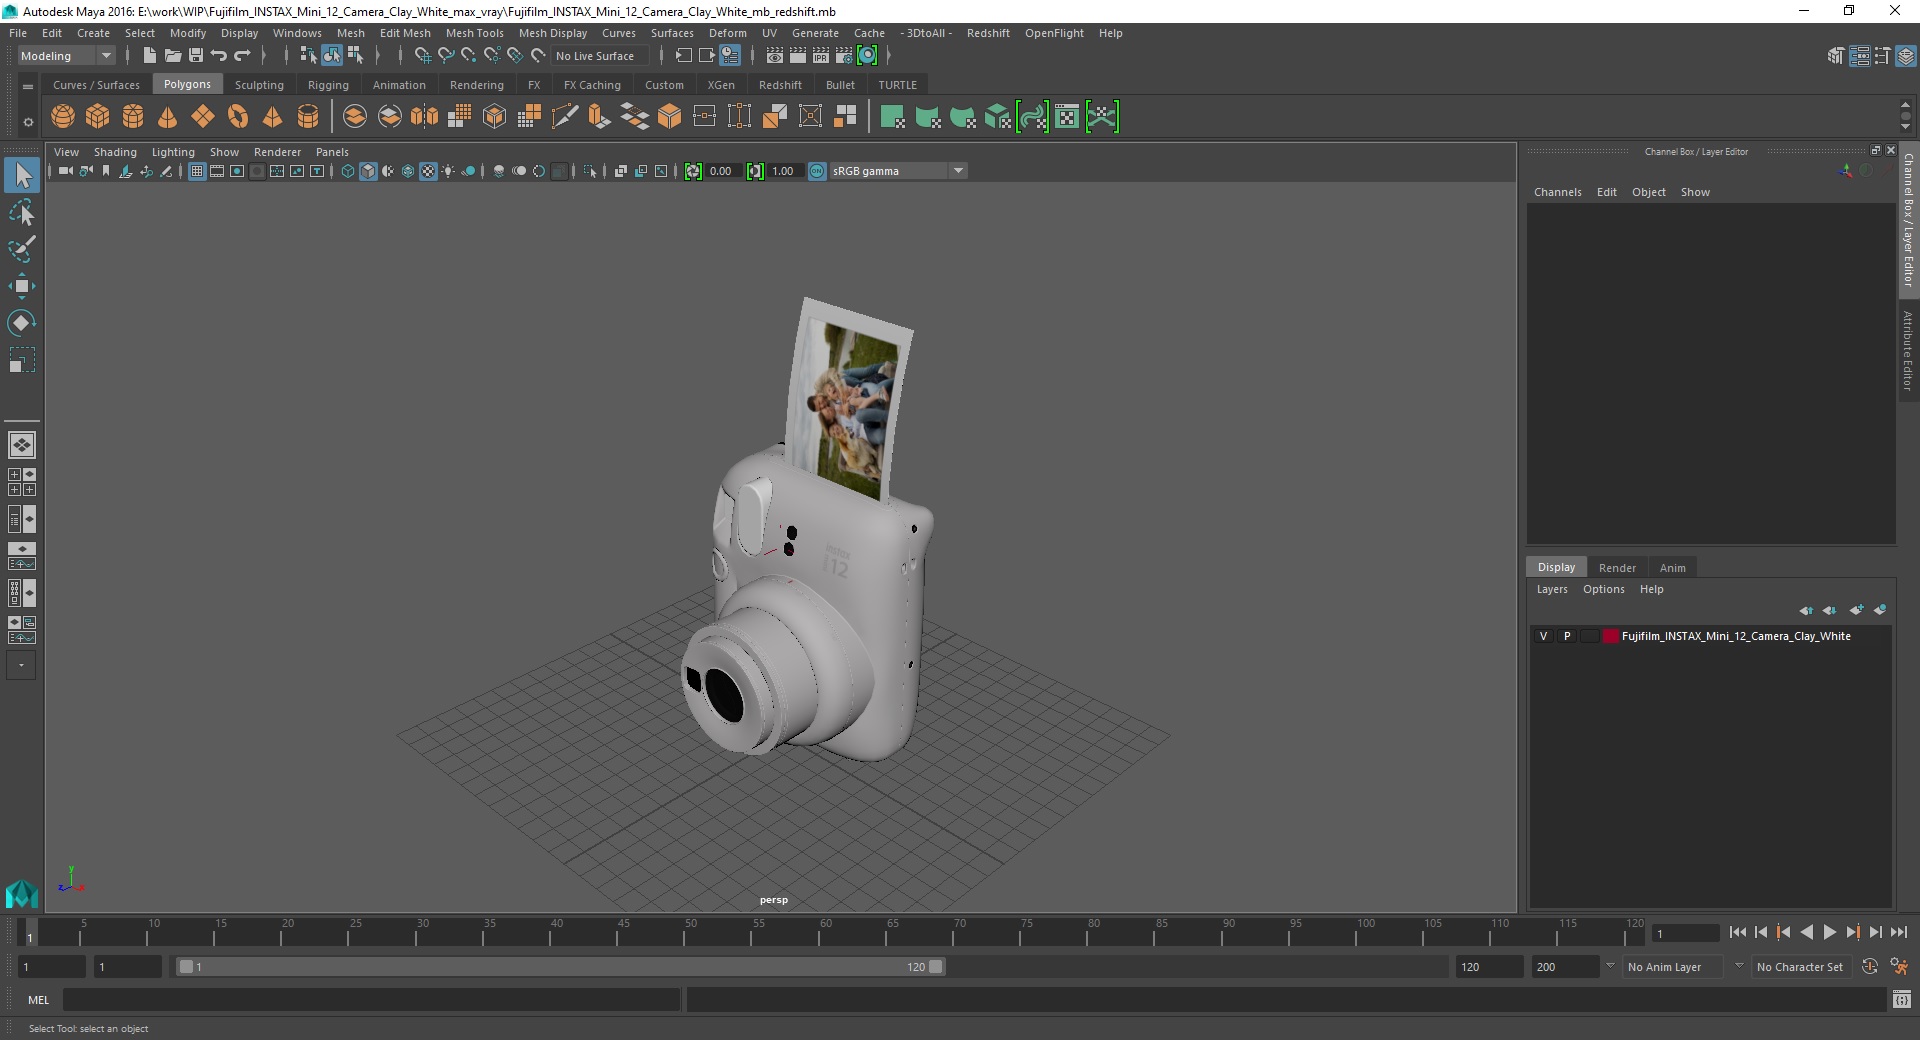Screen dimensions: 1920x1040
Task: Select the four view layout icon
Action: [x=22, y=482]
